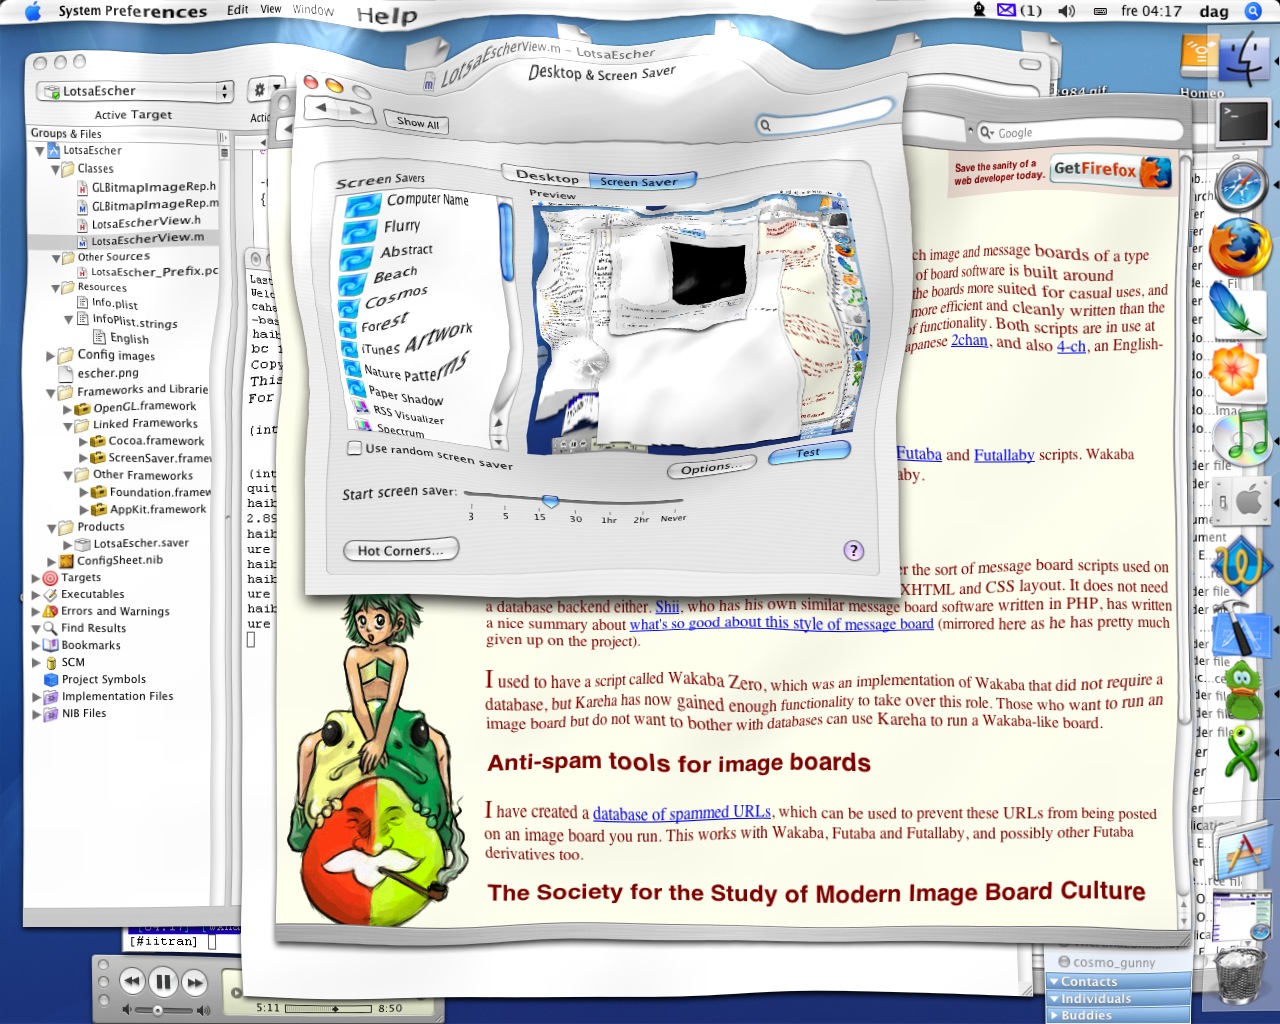Collapse the Classes group in Xcode
The width and height of the screenshot is (1280, 1024).
pyautogui.click(x=56, y=169)
